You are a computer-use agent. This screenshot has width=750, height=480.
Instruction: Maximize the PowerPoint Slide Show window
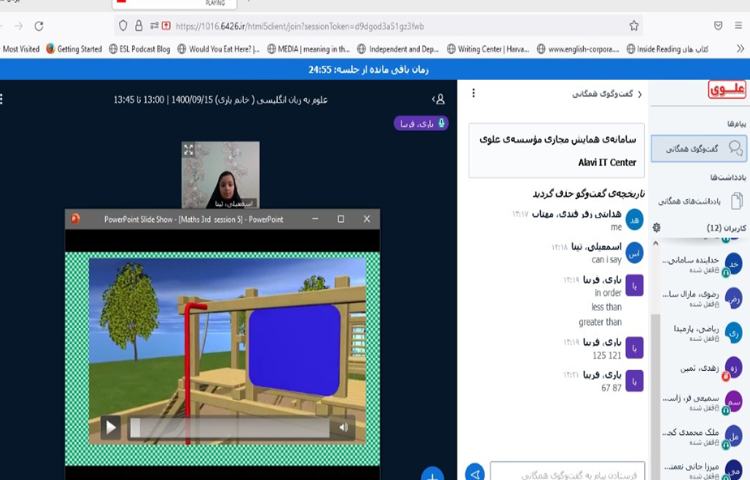pyautogui.click(x=341, y=219)
